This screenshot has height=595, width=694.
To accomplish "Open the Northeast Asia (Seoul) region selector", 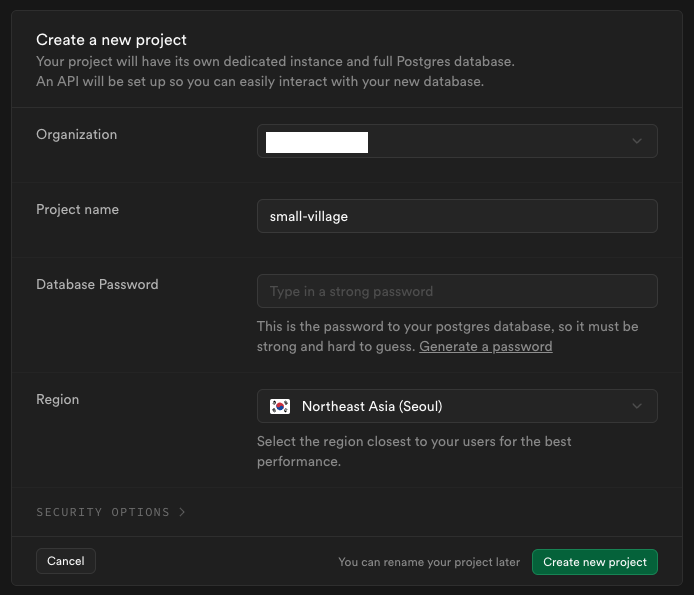I will click(x=457, y=406).
